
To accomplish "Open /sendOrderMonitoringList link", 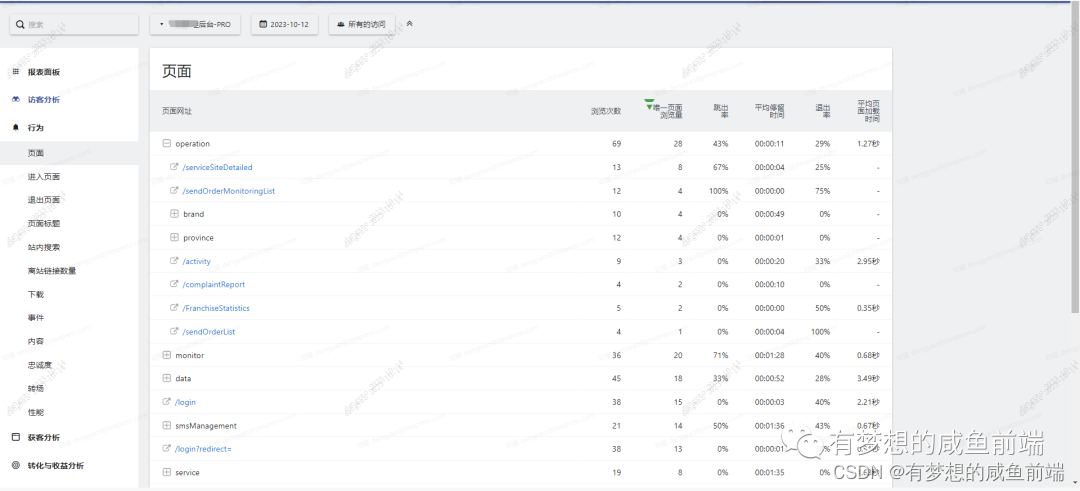I will 229,191.
